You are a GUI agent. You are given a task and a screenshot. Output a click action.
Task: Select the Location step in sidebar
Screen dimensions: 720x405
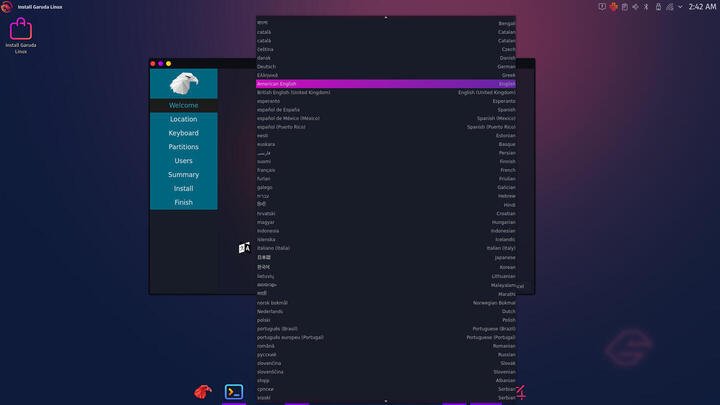(184, 119)
